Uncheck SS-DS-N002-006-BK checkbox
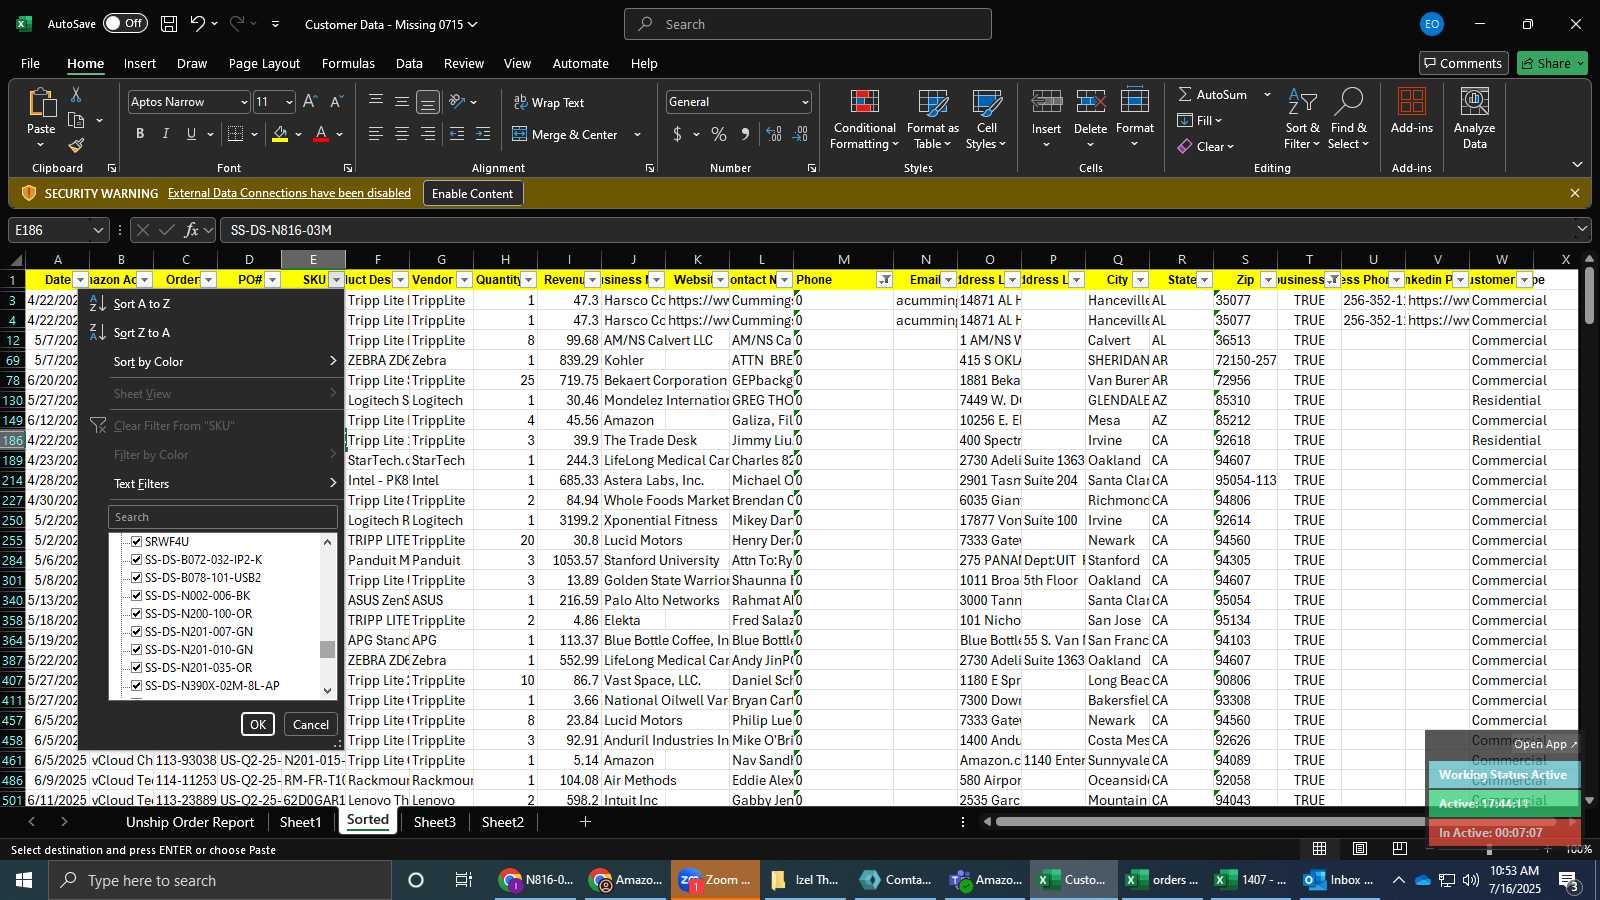The image size is (1600, 900). coord(137,595)
